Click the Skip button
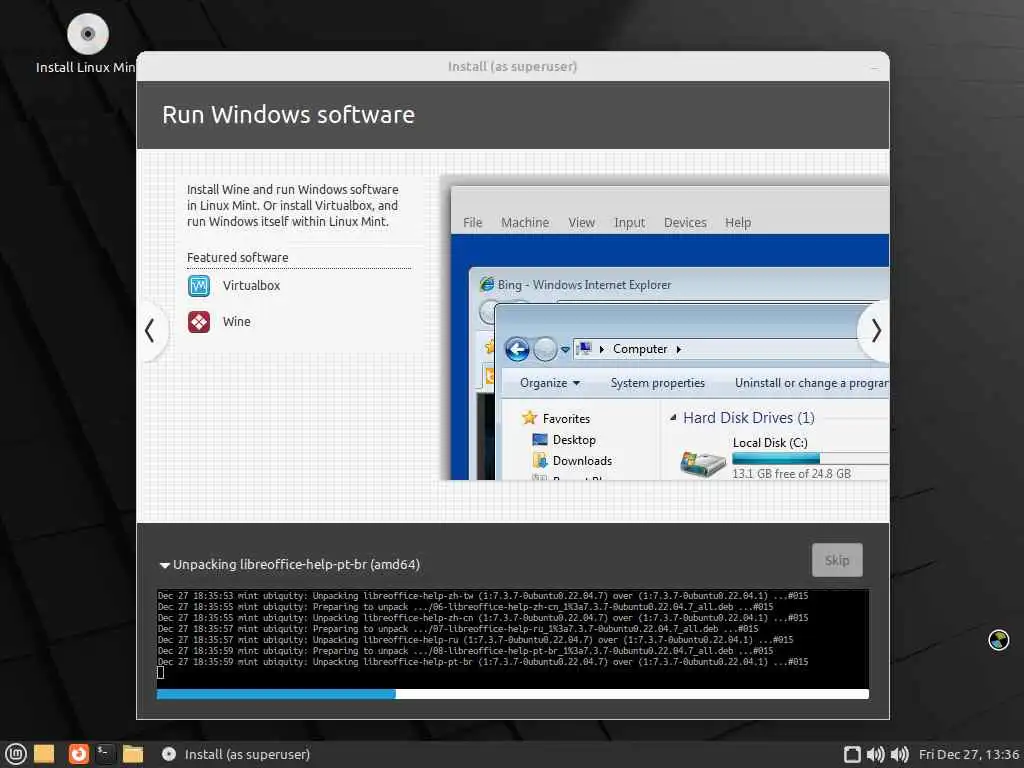Viewport: 1024px width, 768px height. tap(837, 560)
